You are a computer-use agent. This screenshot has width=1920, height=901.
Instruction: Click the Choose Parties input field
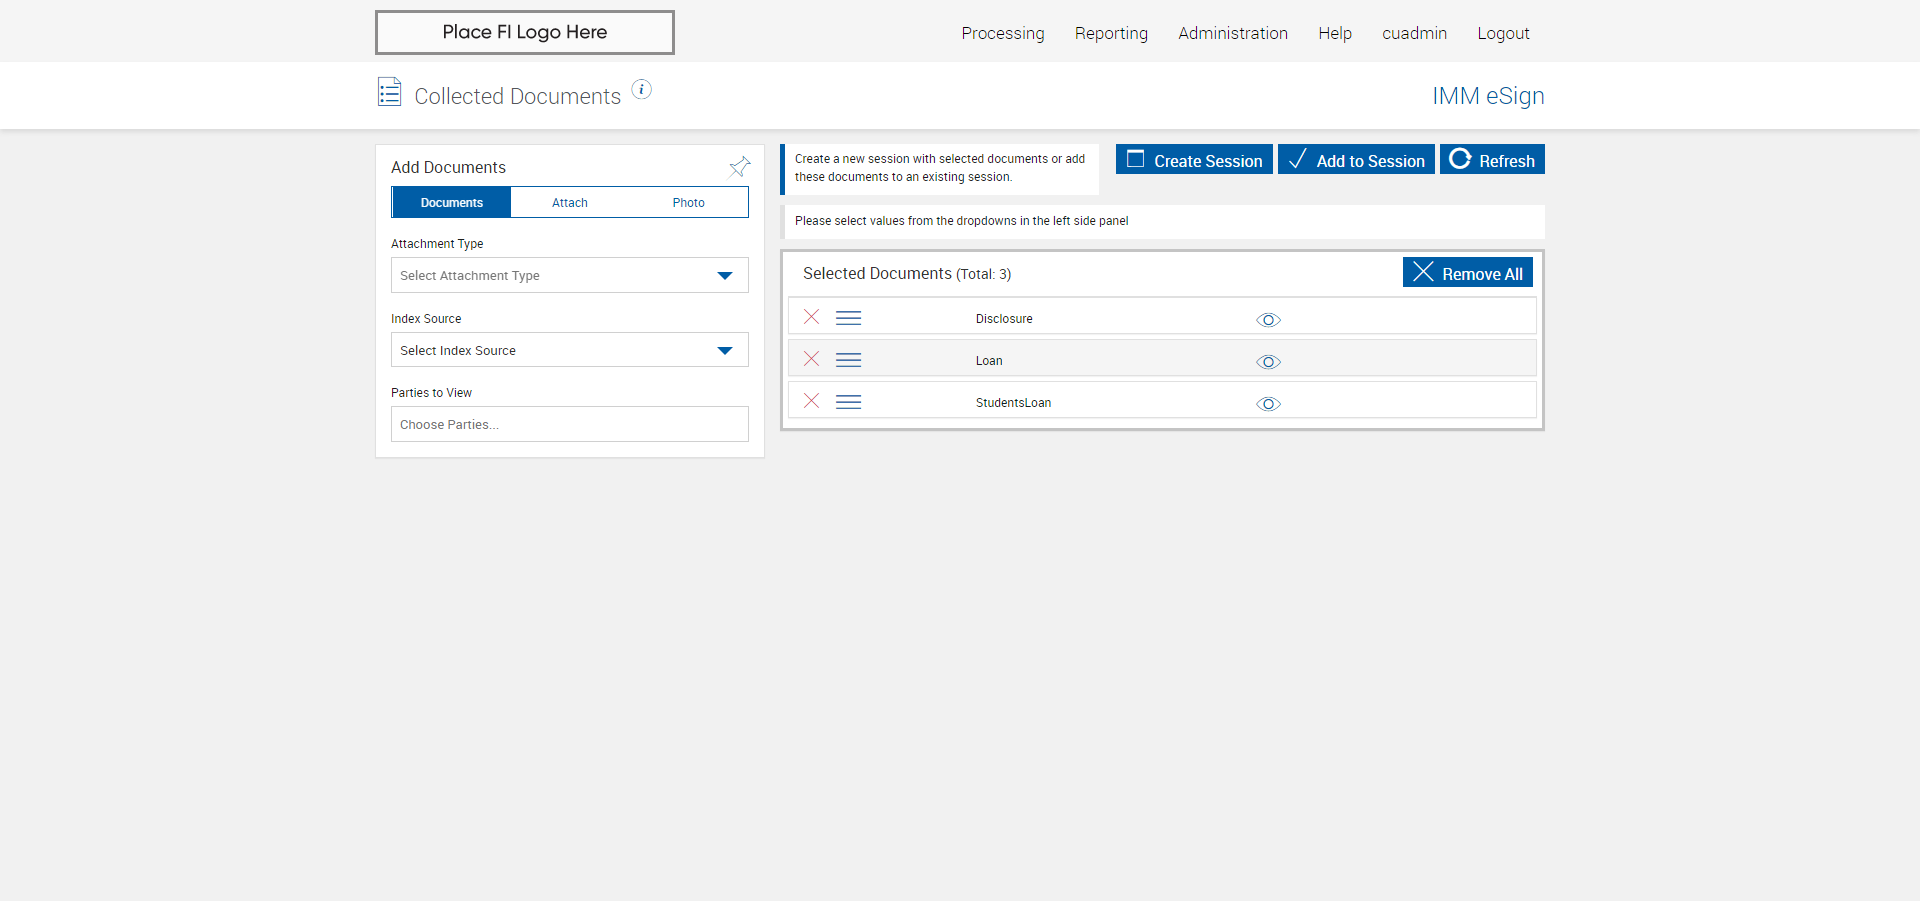(x=569, y=424)
